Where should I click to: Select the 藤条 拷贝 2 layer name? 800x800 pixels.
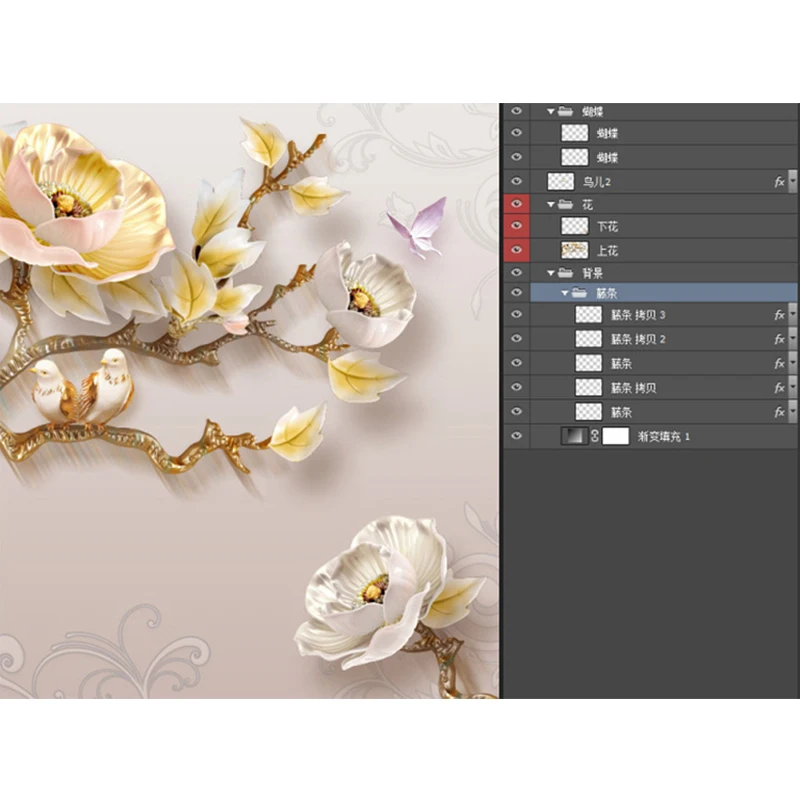click(x=638, y=339)
